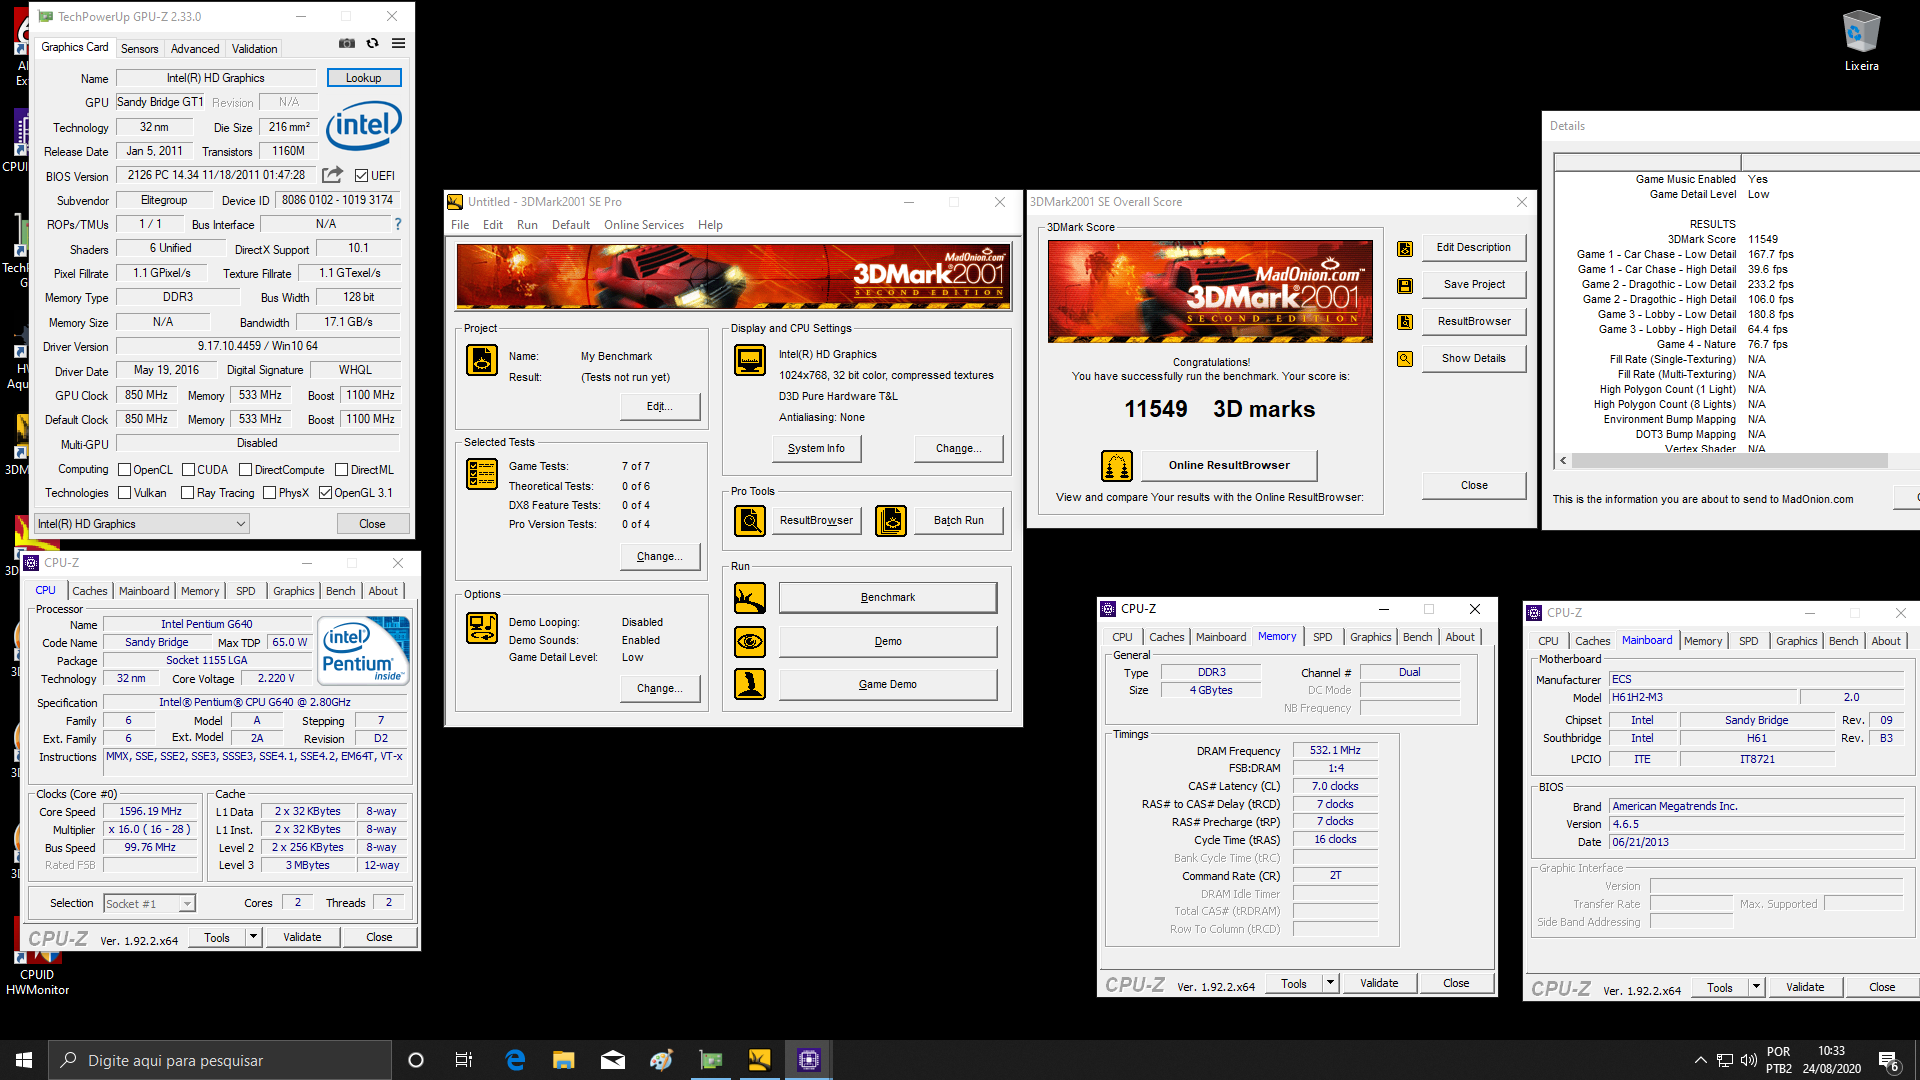The height and width of the screenshot is (1080, 1920).
Task: Open Task View on the taskbar
Action: (x=463, y=1060)
